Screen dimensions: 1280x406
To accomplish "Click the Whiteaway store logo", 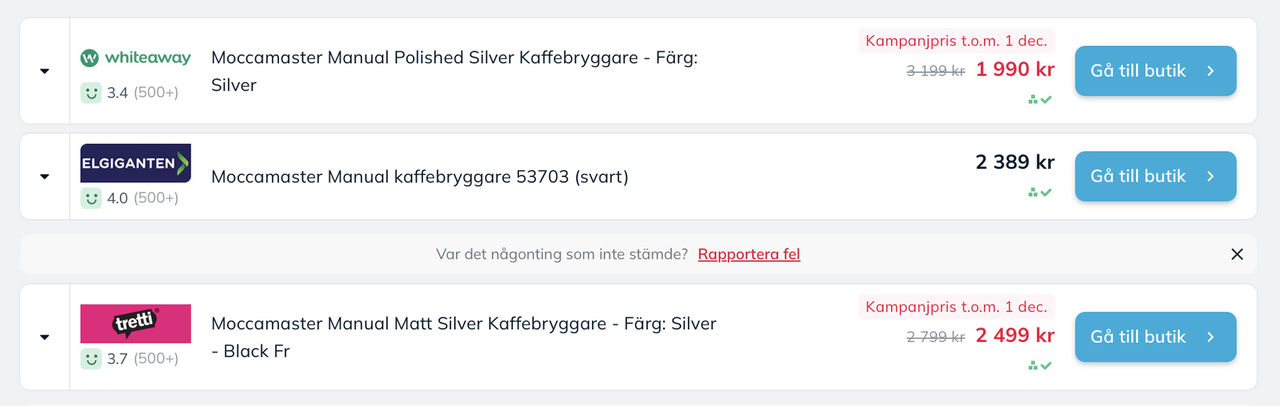I will (x=135, y=58).
